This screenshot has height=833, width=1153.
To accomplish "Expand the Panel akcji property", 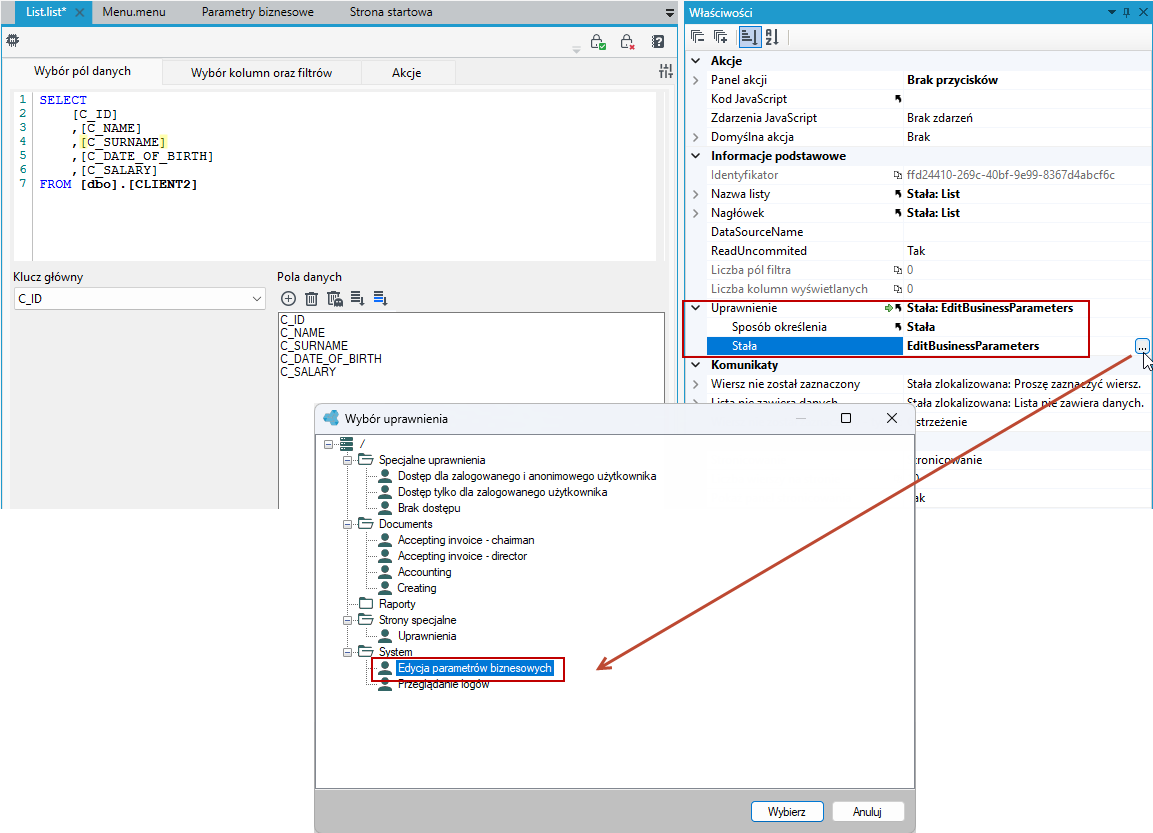I will [x=696, y=80].
